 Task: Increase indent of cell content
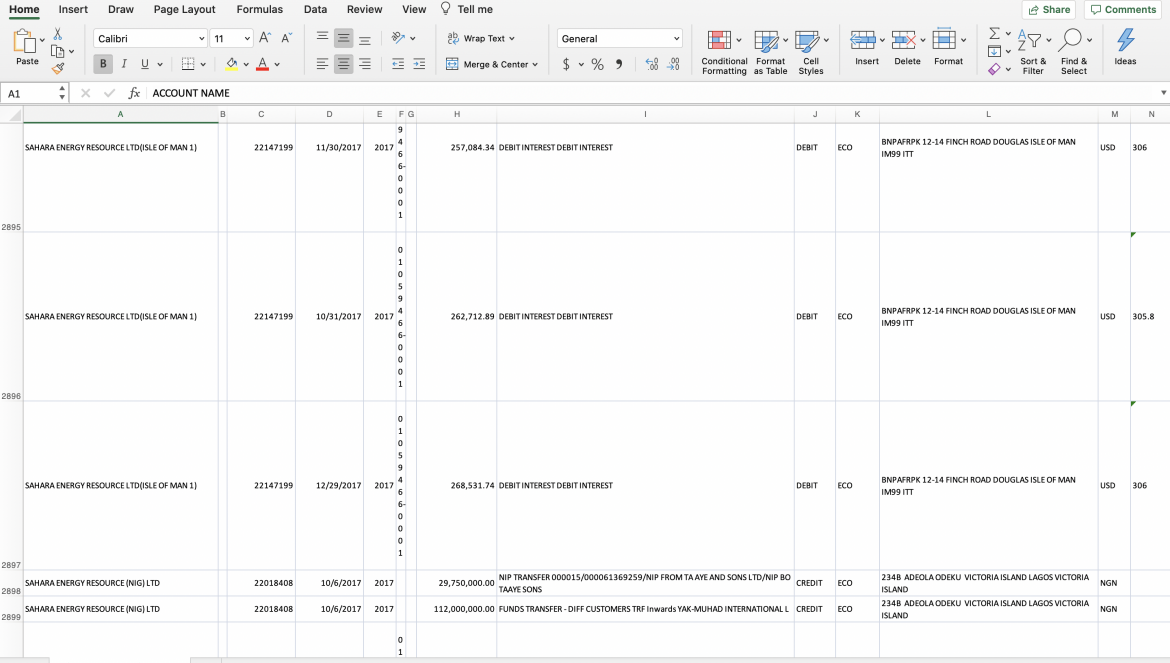[419, 64]
